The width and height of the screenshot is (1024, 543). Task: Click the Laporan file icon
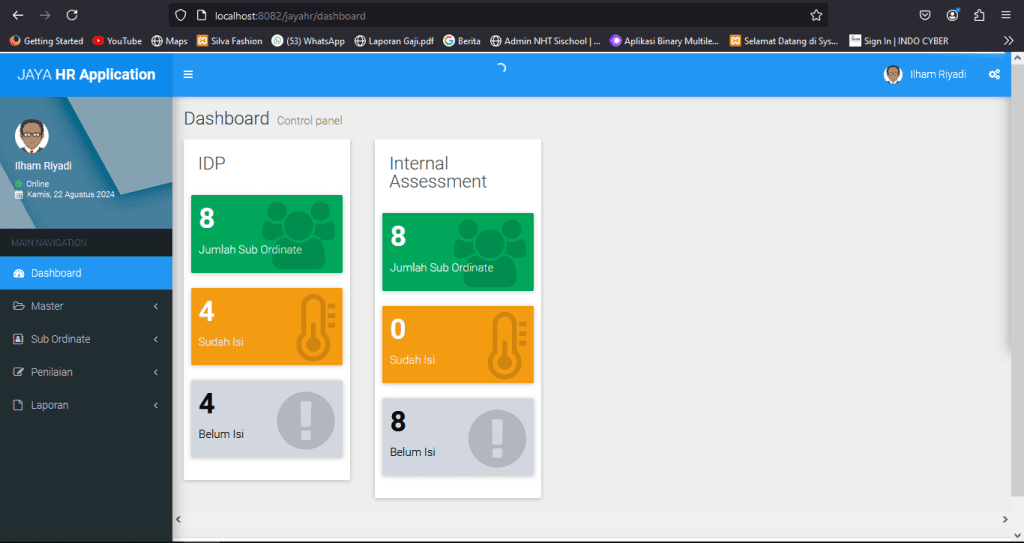18,405
